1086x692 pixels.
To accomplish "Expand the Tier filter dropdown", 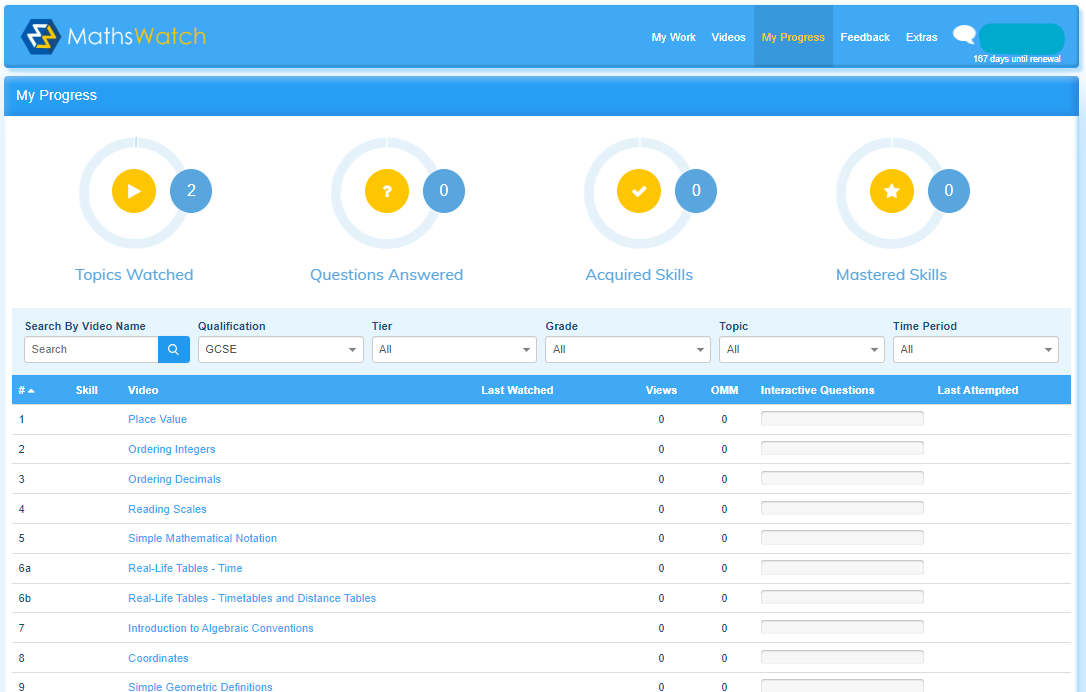I will [454, 349].
